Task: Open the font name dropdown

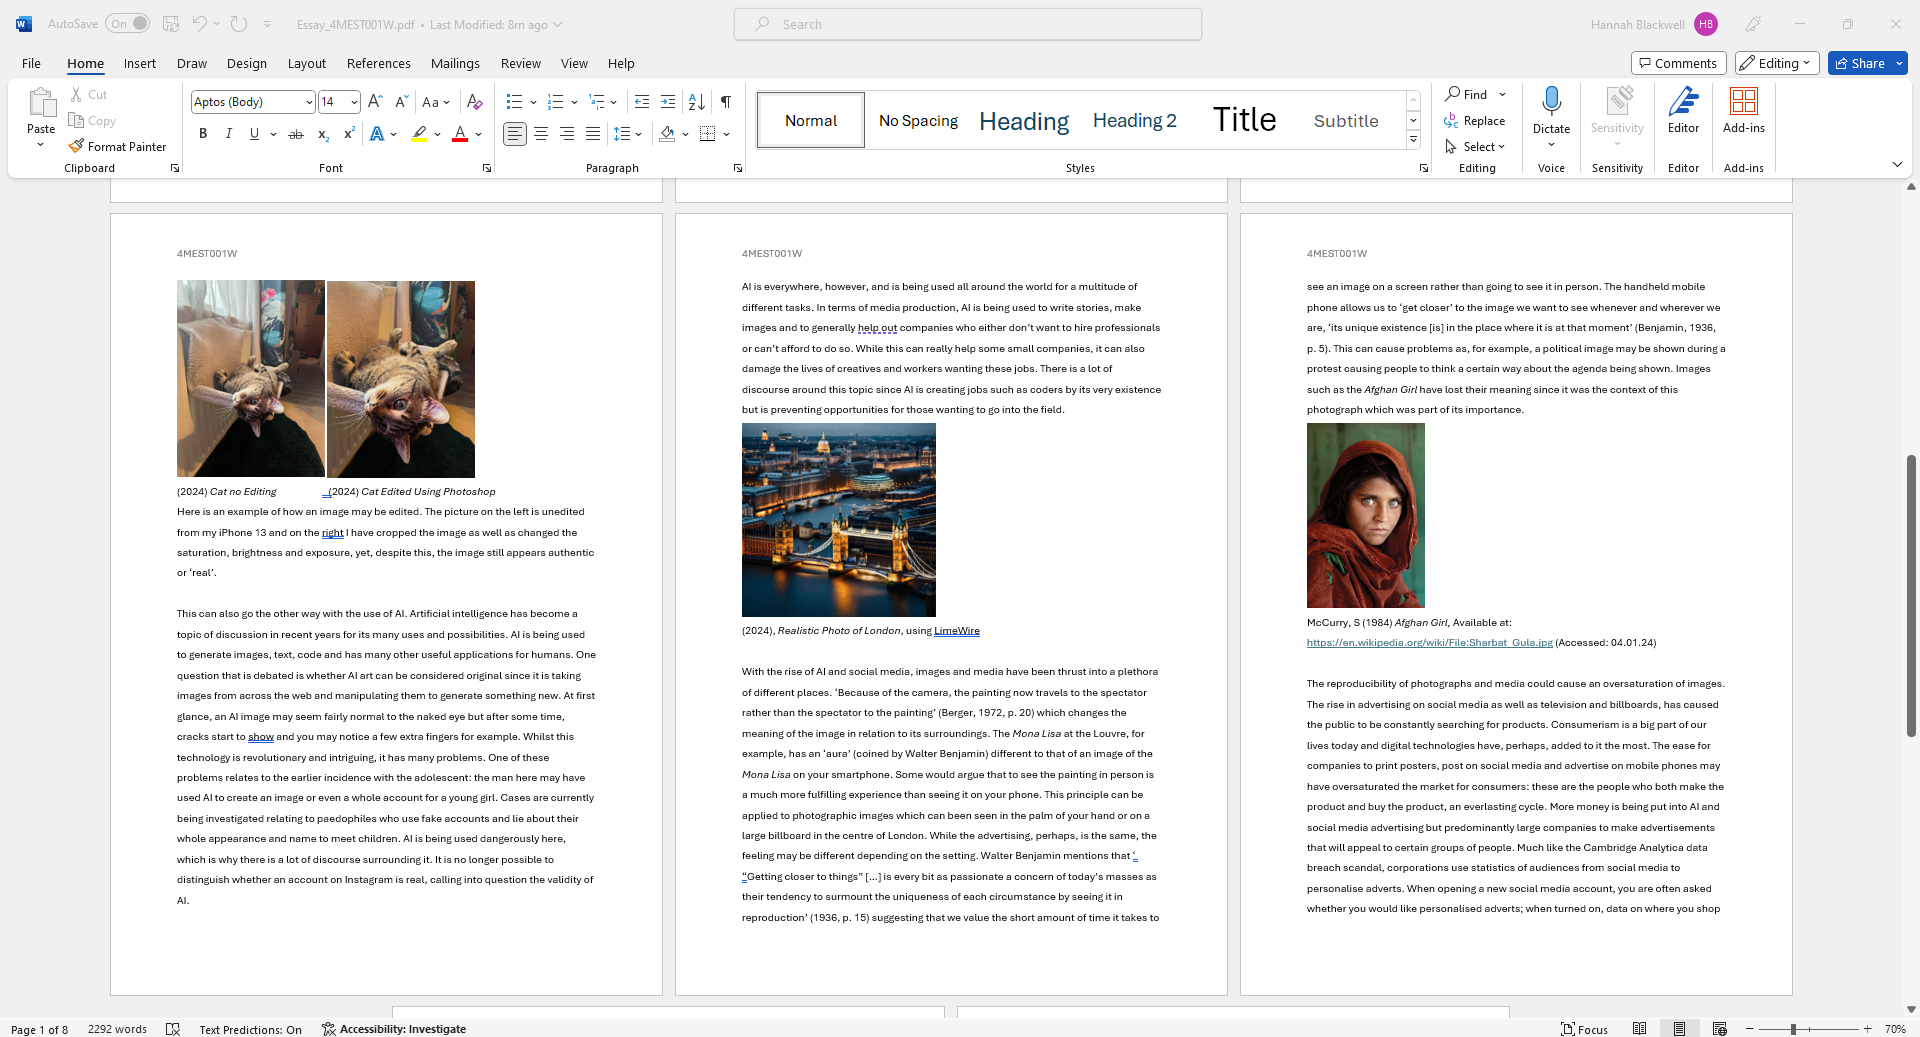Action: [x=309, y=102]
